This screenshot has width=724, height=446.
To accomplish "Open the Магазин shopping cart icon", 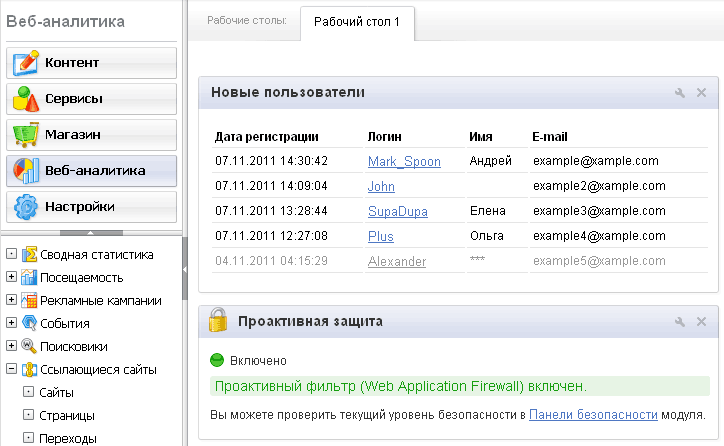I will 26,134.
